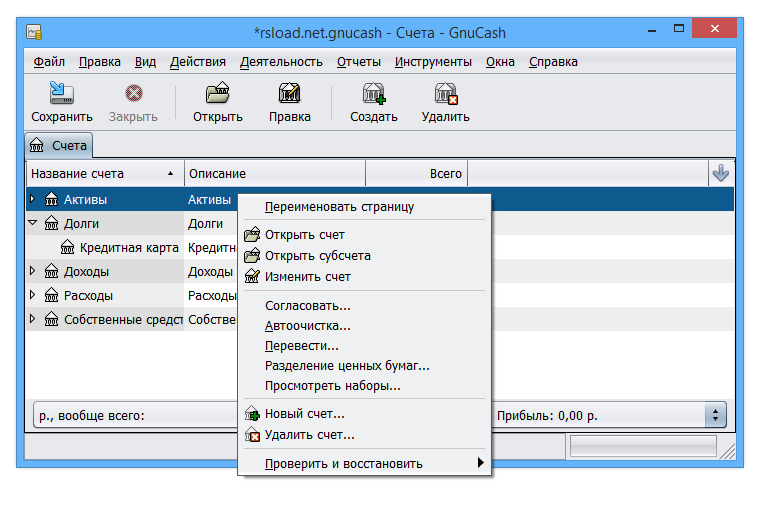
Task: Maximize the GnuCash window
Action: point(679,29)
